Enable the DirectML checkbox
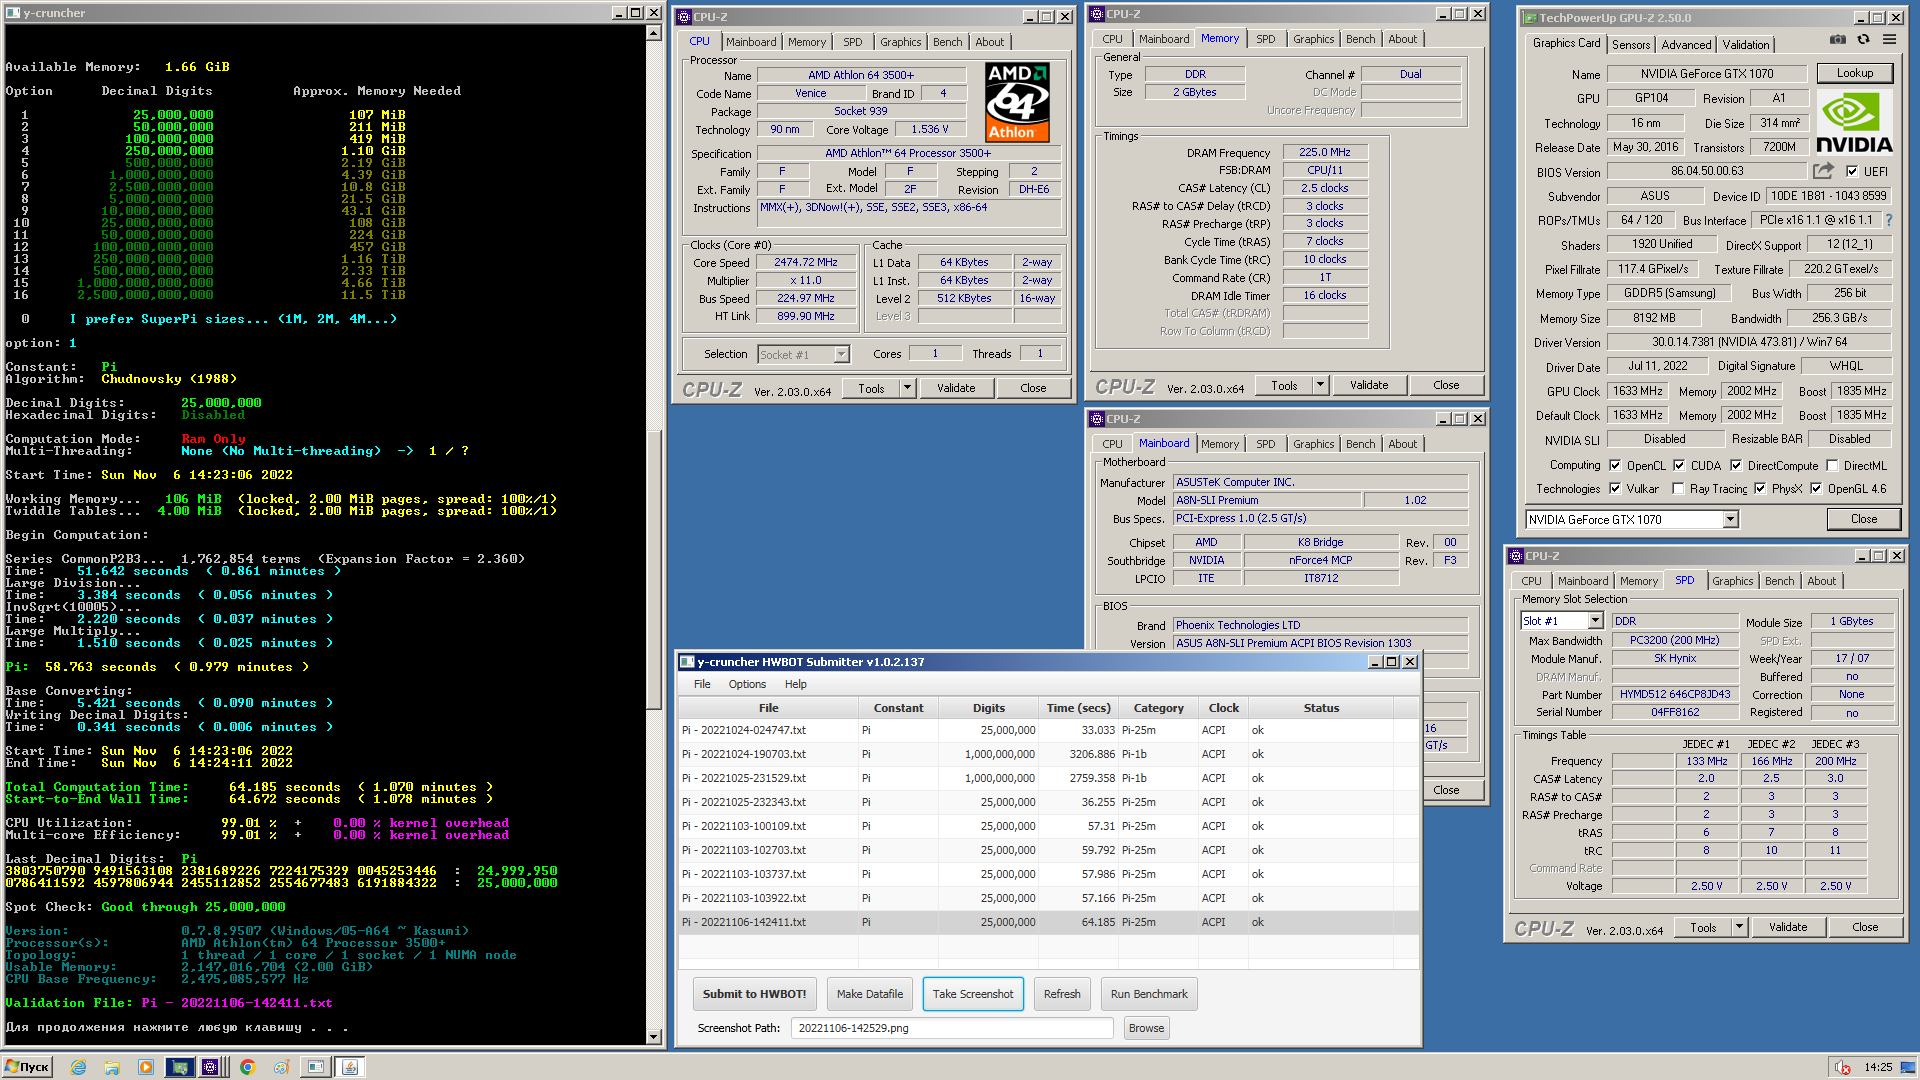Image resolution: width=1920 pixels, height=1080 pixels. pyautogui.click(x=1831, y=465)
